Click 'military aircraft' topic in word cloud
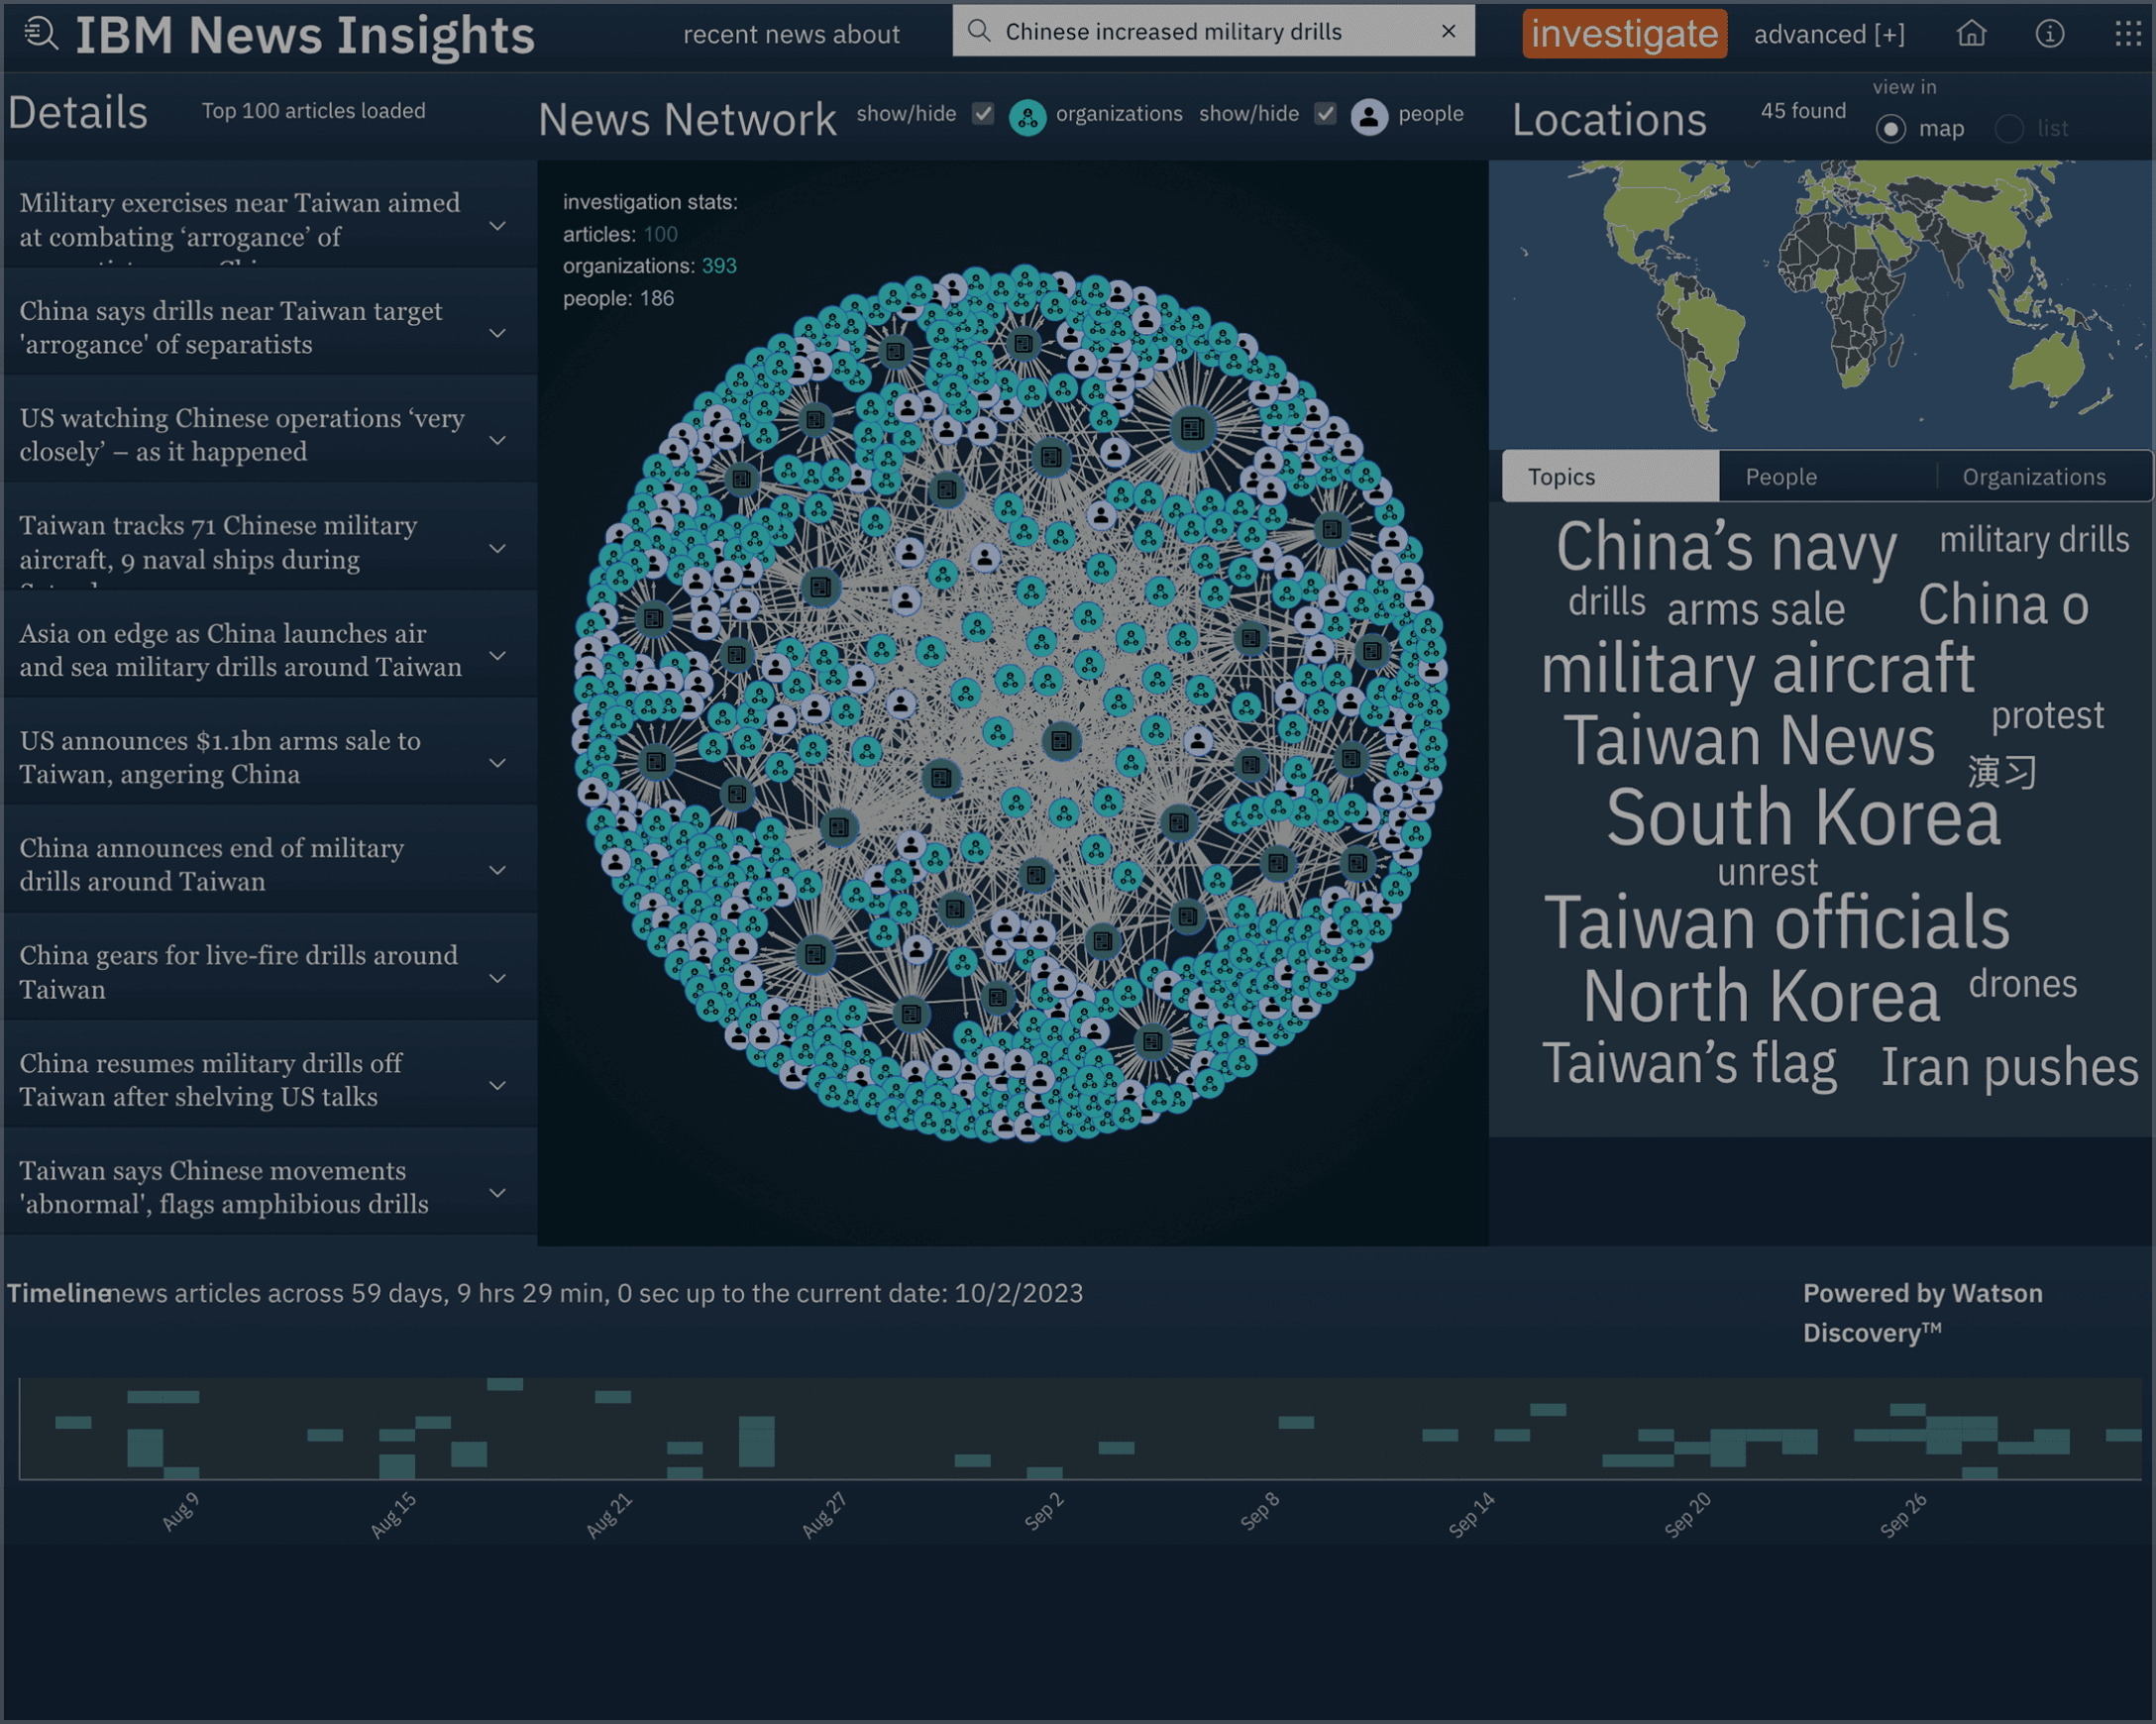 coord(1758,668)
